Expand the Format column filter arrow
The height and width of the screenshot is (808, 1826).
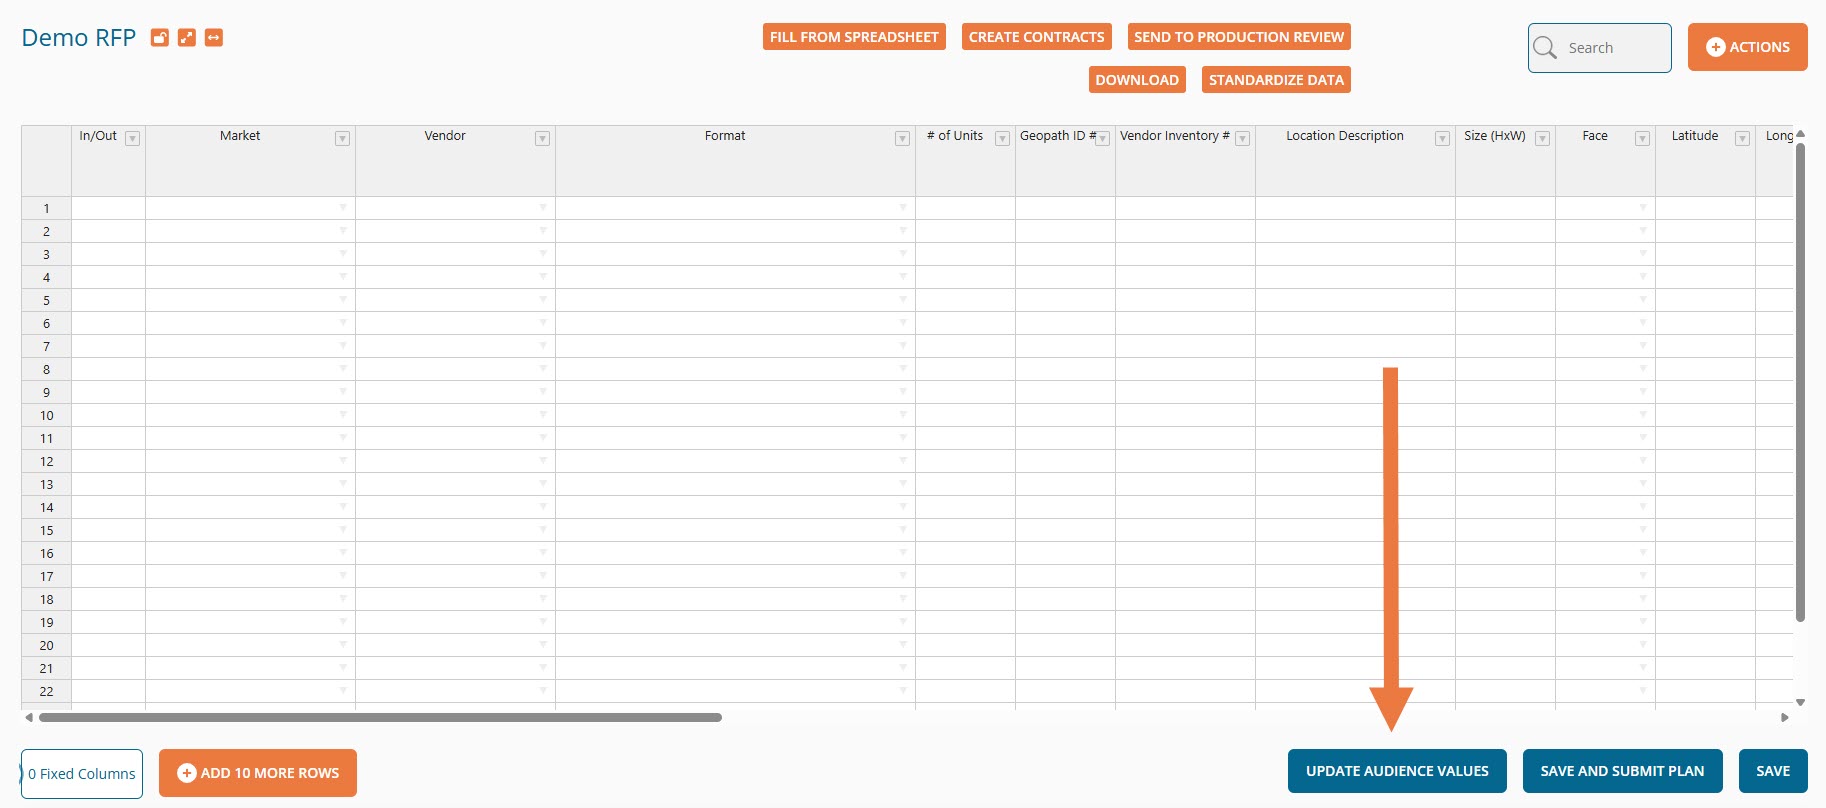click(902, 139)
